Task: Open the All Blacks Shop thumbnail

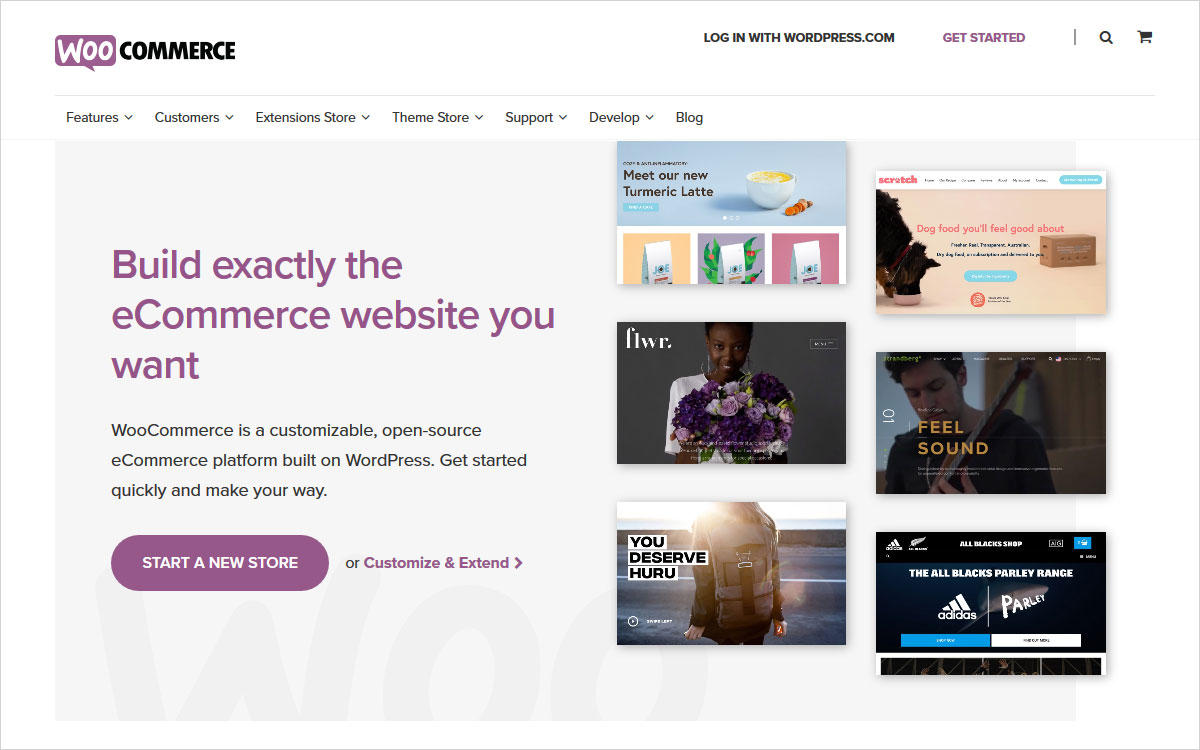Action: 991,604
